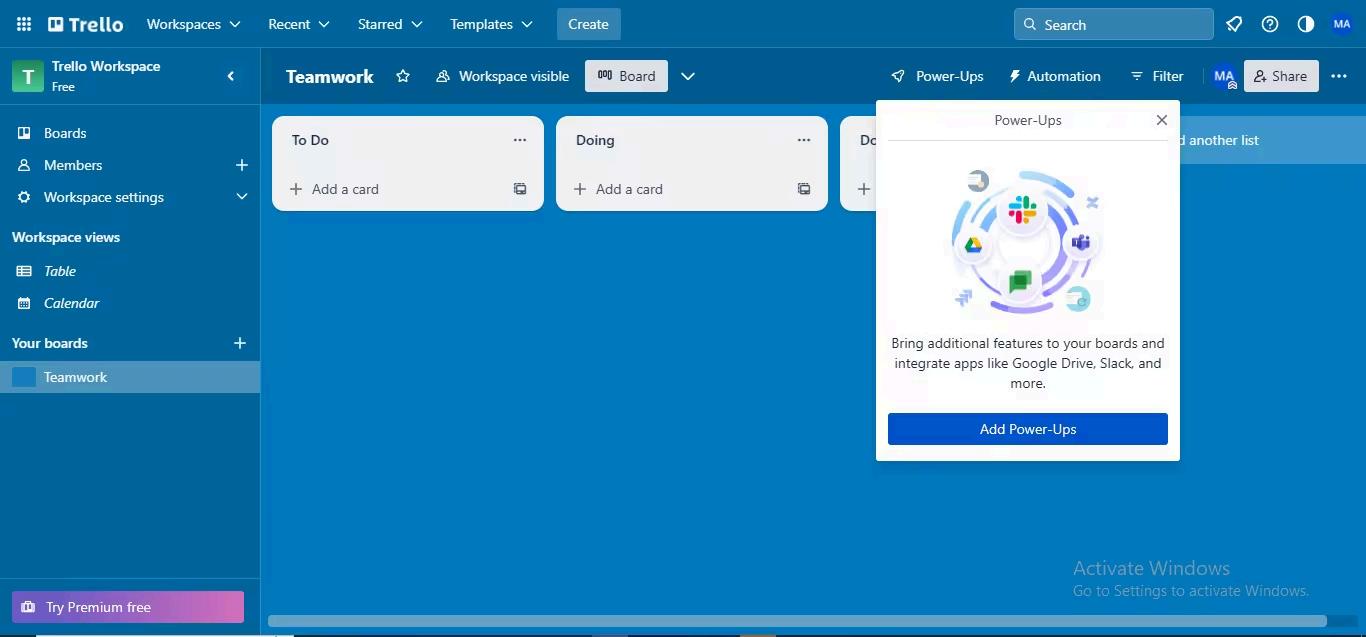
Task: Create from template in To Do list
Action: click(520, 189)
